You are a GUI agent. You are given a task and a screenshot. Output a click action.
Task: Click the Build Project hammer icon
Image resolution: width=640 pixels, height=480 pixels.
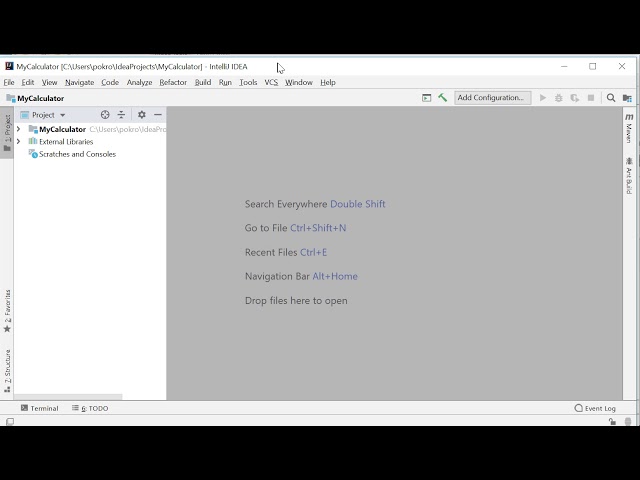coord(442,98)
